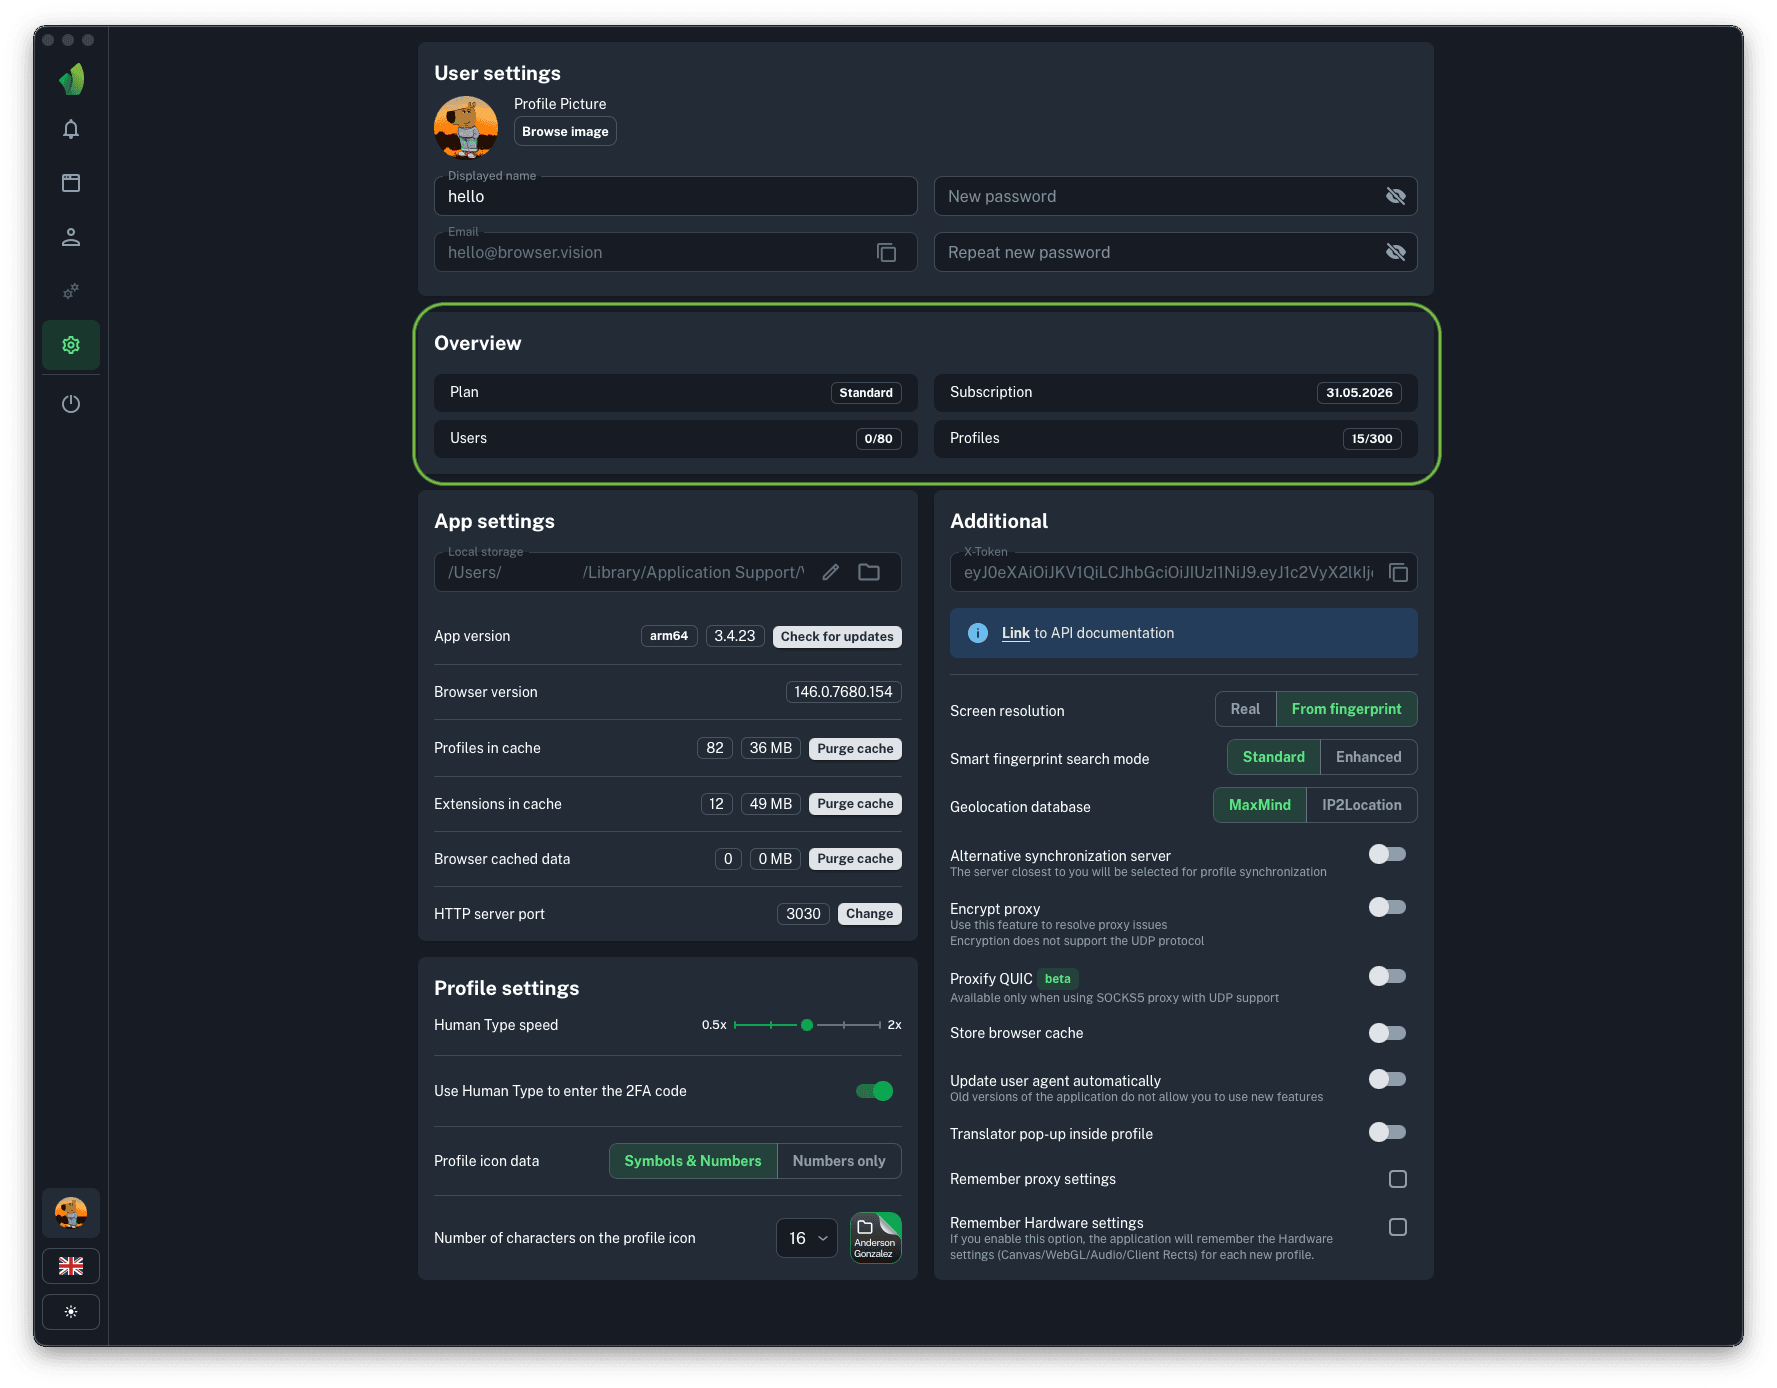
Task: Click the Displayed name input field
Action: click(x=675, y=197)
